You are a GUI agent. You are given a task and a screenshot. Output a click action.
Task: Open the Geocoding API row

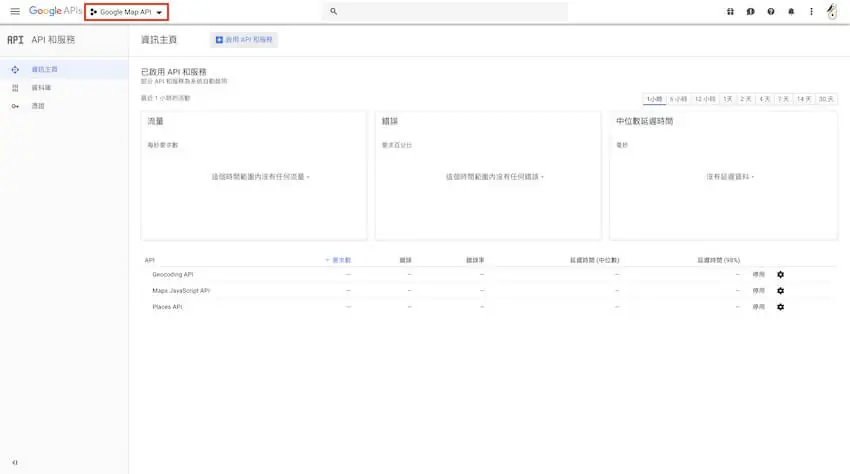tap(173, 274)
